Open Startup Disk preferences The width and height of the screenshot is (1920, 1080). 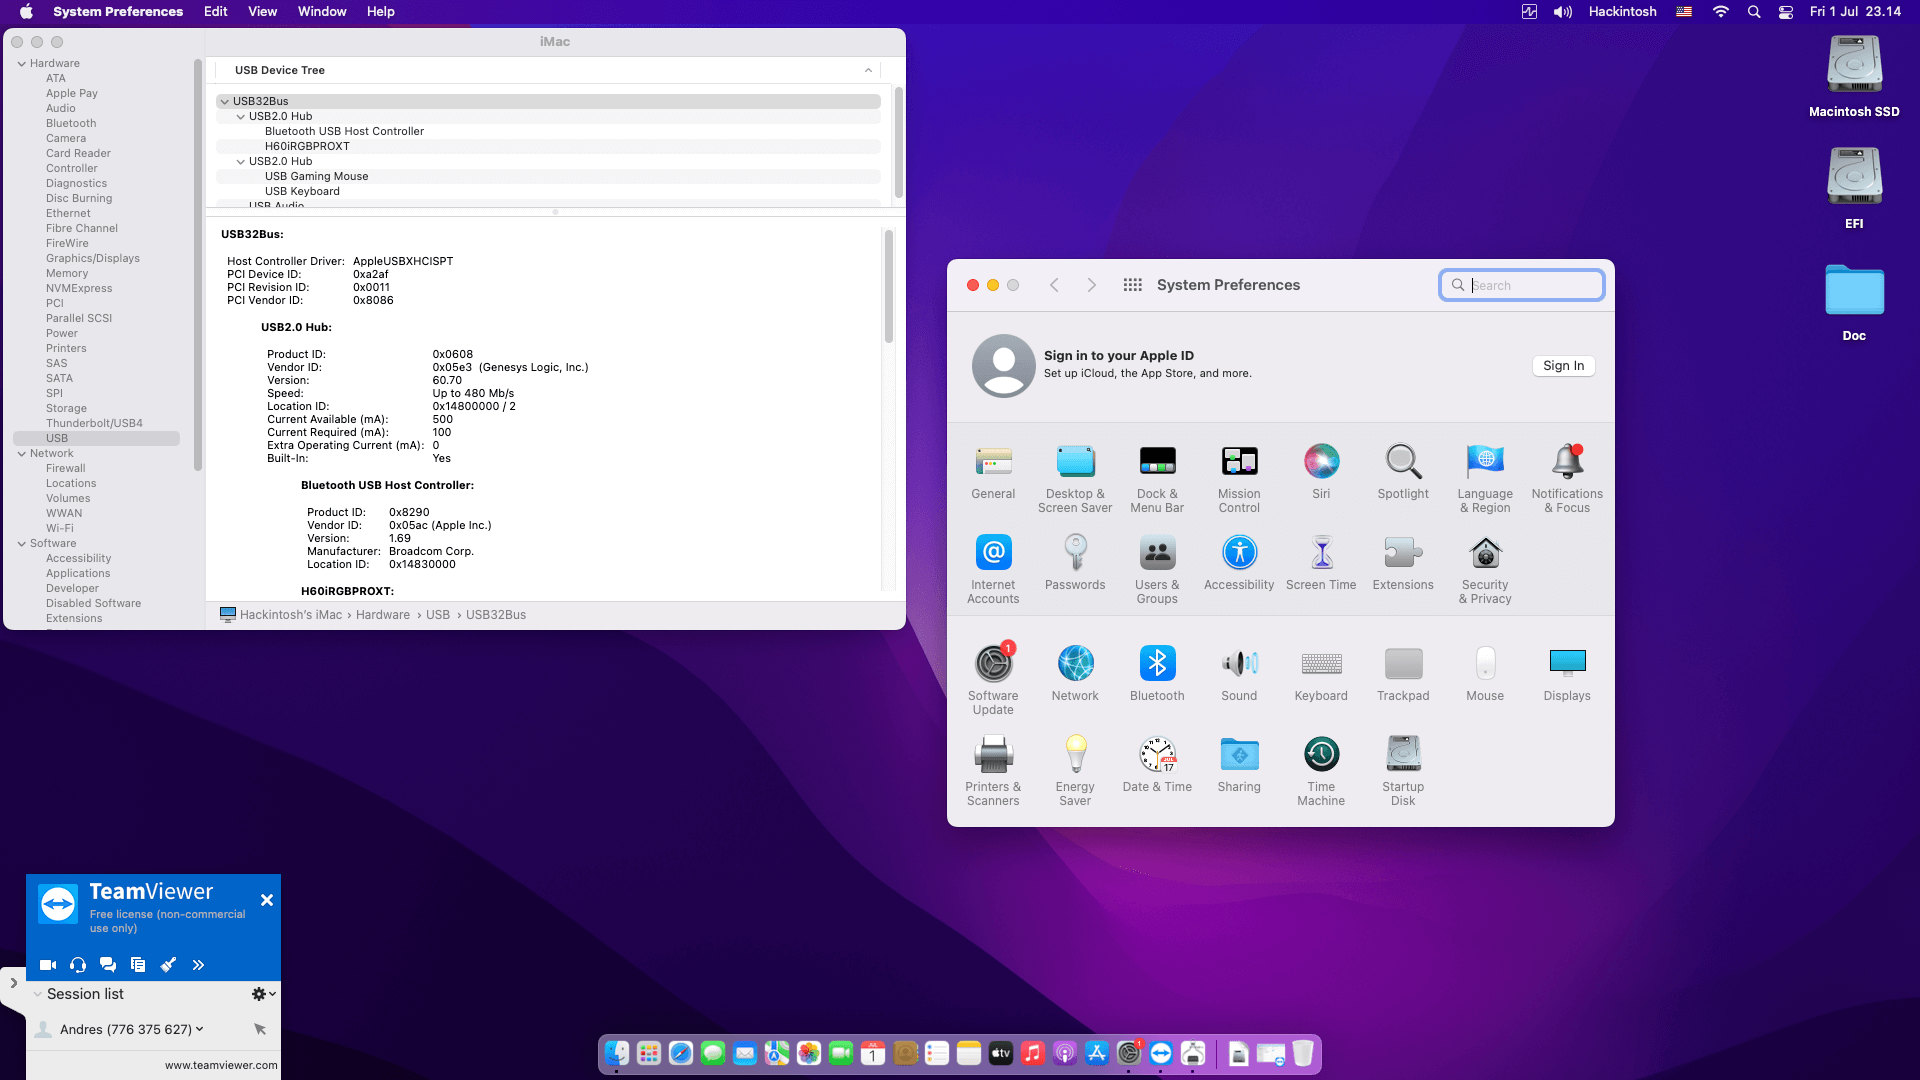[x=1403, y=772]
